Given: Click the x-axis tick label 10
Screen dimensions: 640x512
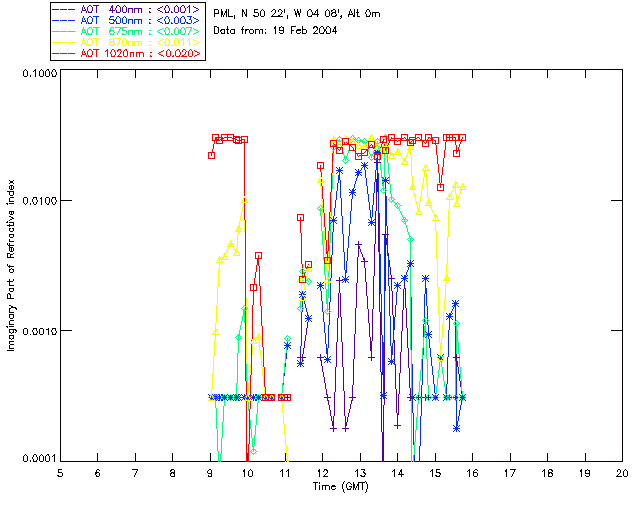Looking at the screenshot, I should tap(247, 473).
